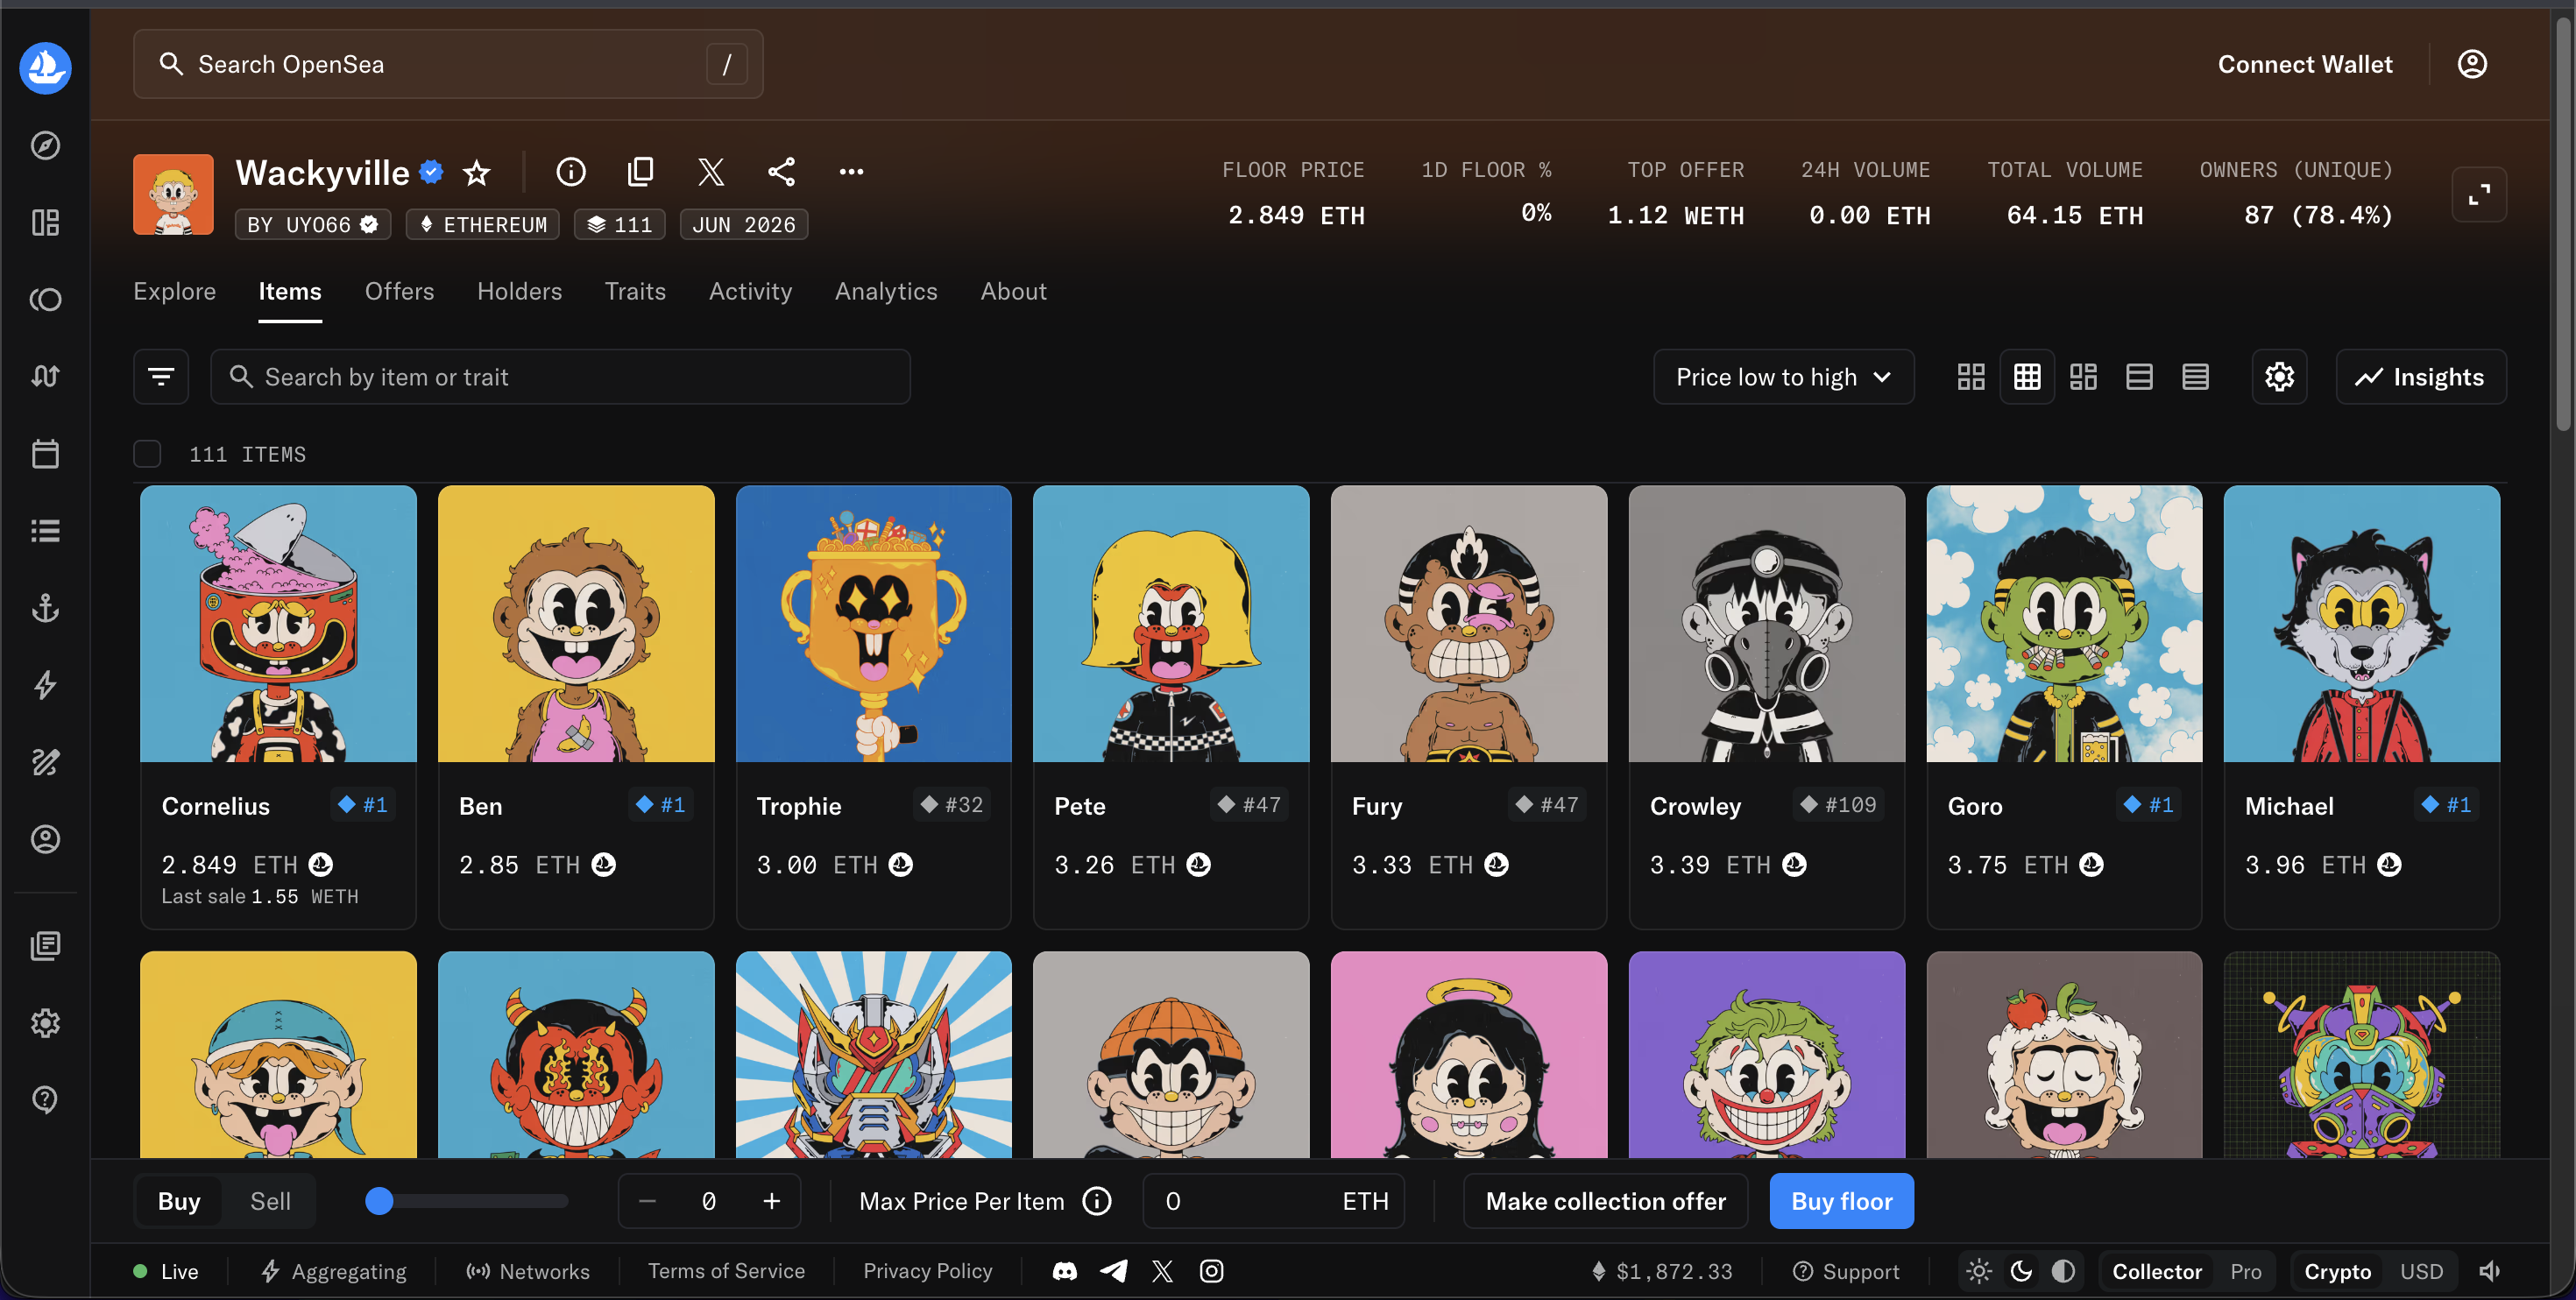Open the Explore tab

174,291
